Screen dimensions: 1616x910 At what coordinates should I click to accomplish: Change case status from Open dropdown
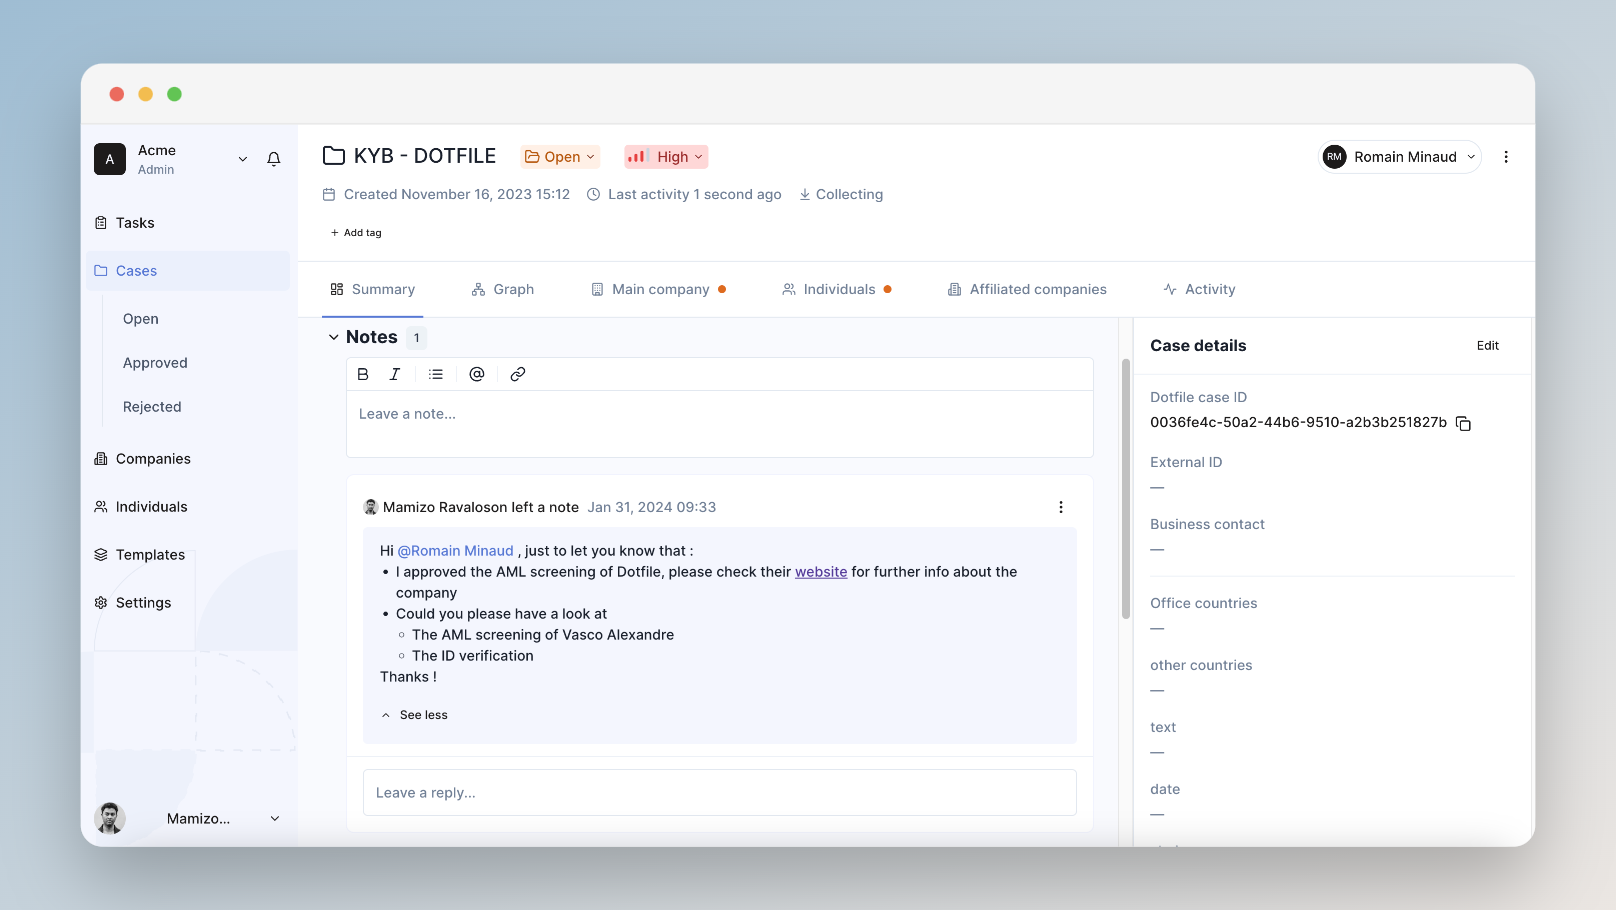(x=560, y=157)
